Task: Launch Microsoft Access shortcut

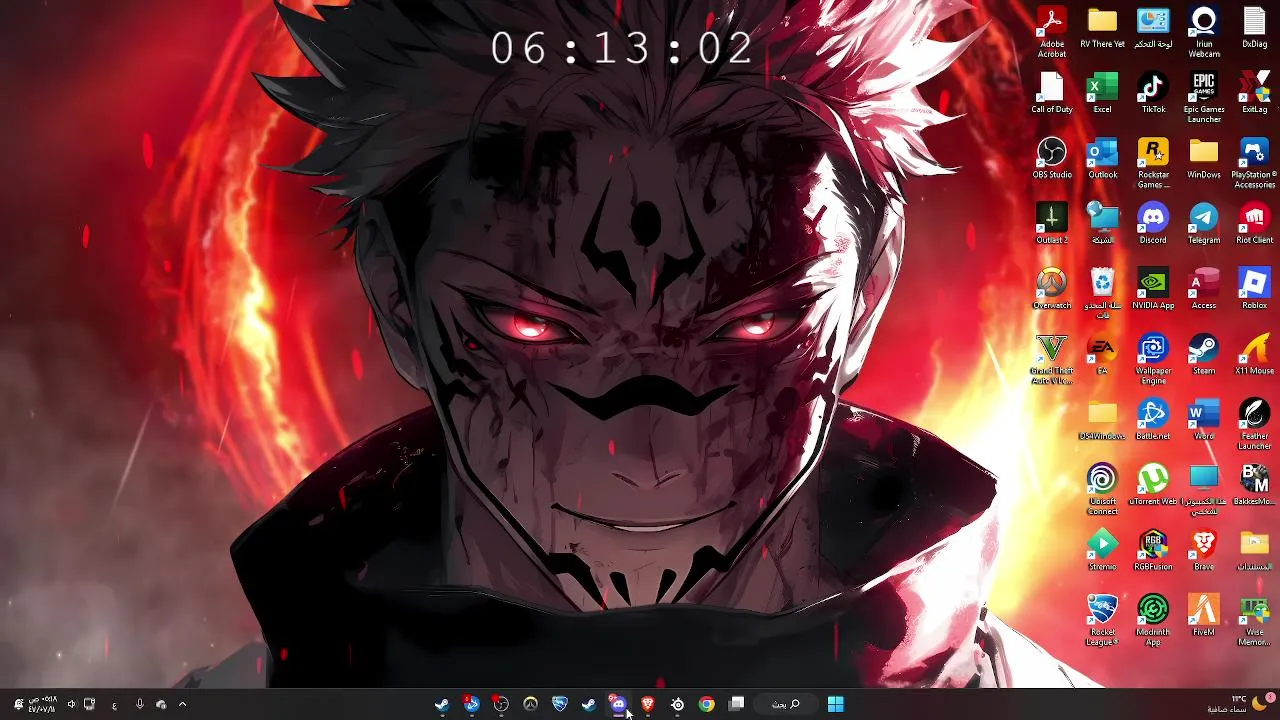Action: (x=1204, y=288)
